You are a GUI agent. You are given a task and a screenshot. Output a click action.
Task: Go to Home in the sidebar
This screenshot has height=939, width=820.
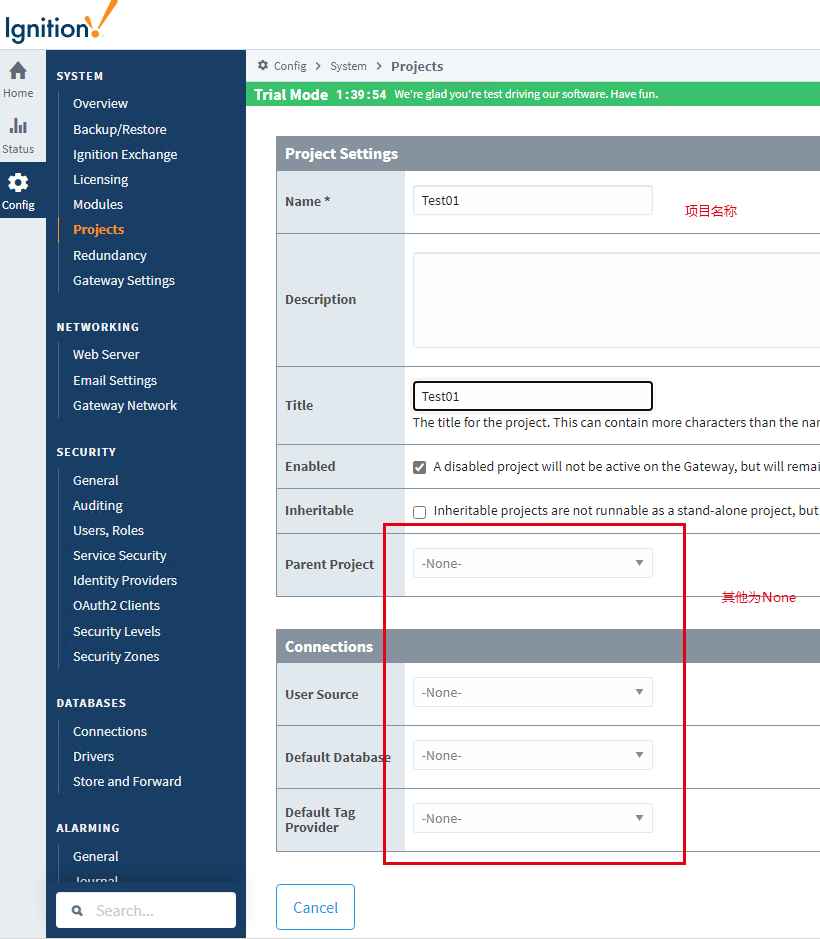coord(18,80)
